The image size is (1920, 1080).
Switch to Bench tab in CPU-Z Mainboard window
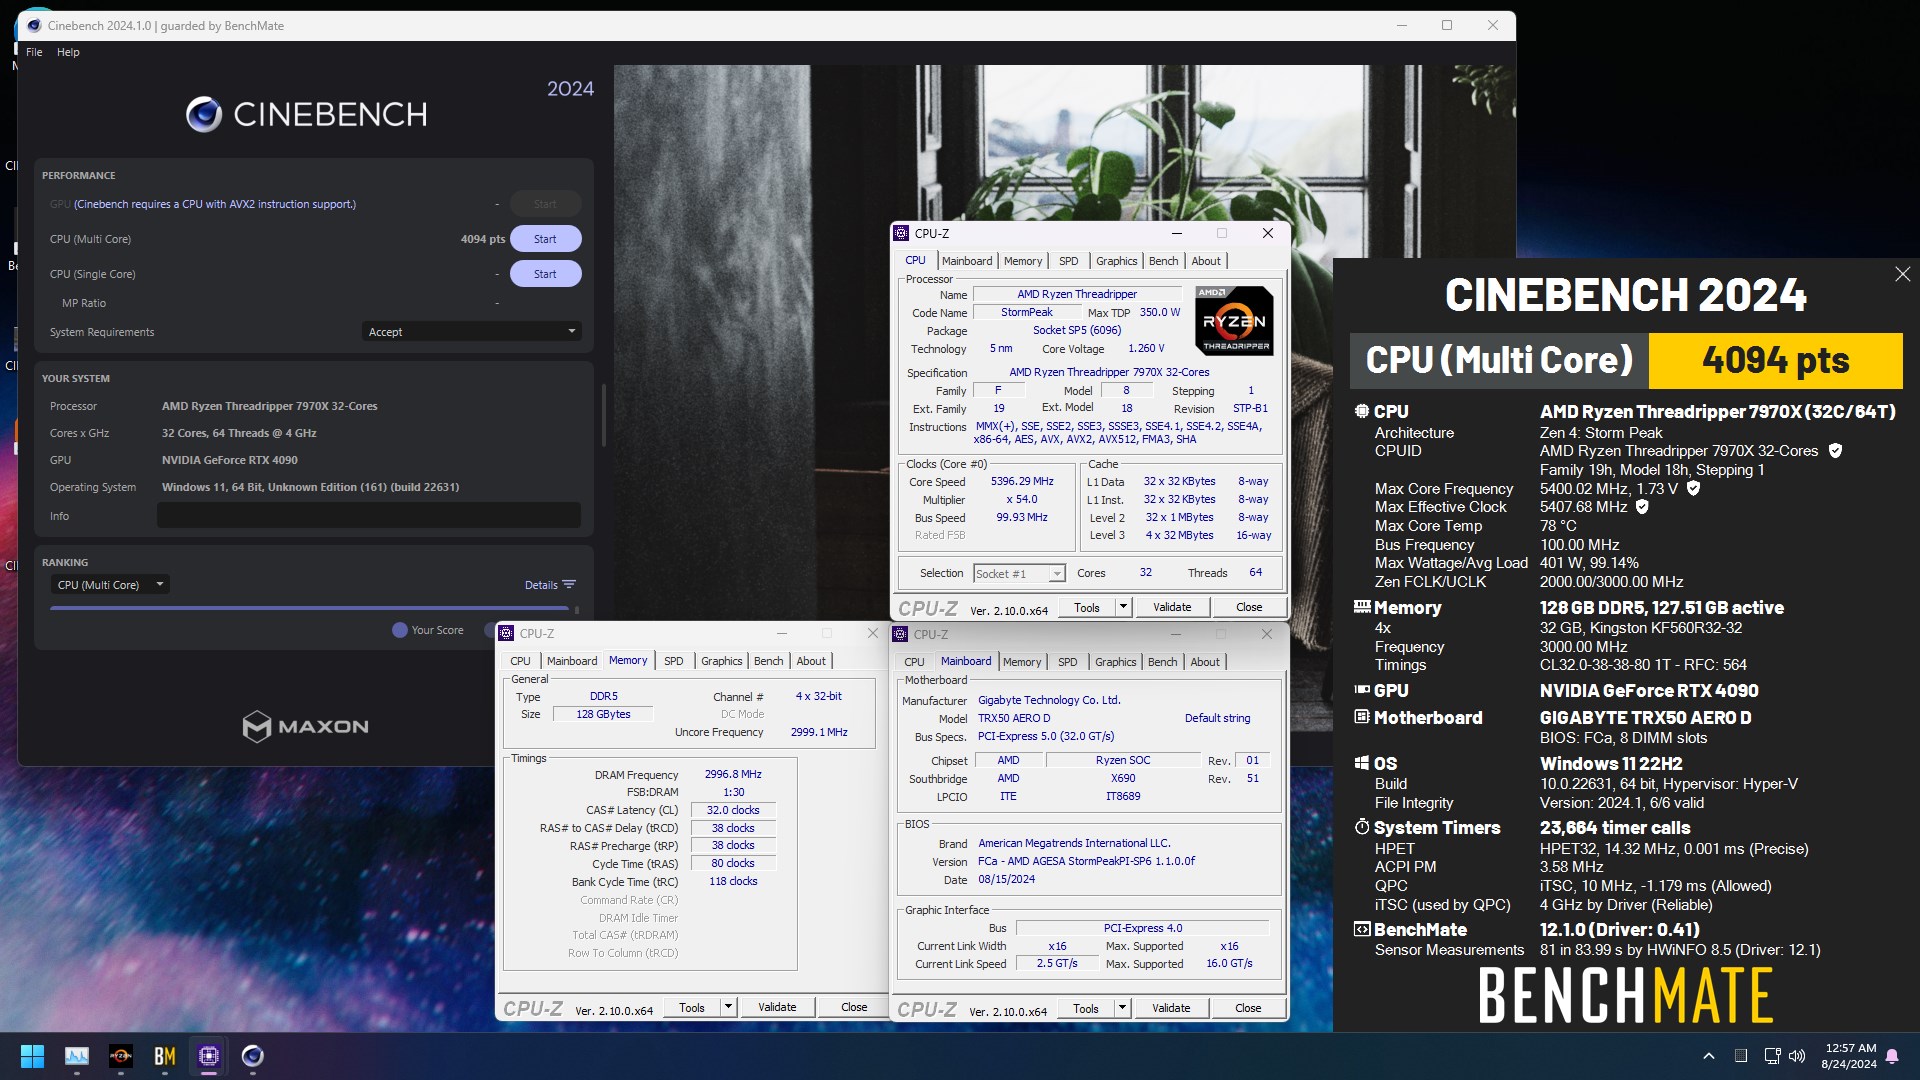[x=1162, y=662]
